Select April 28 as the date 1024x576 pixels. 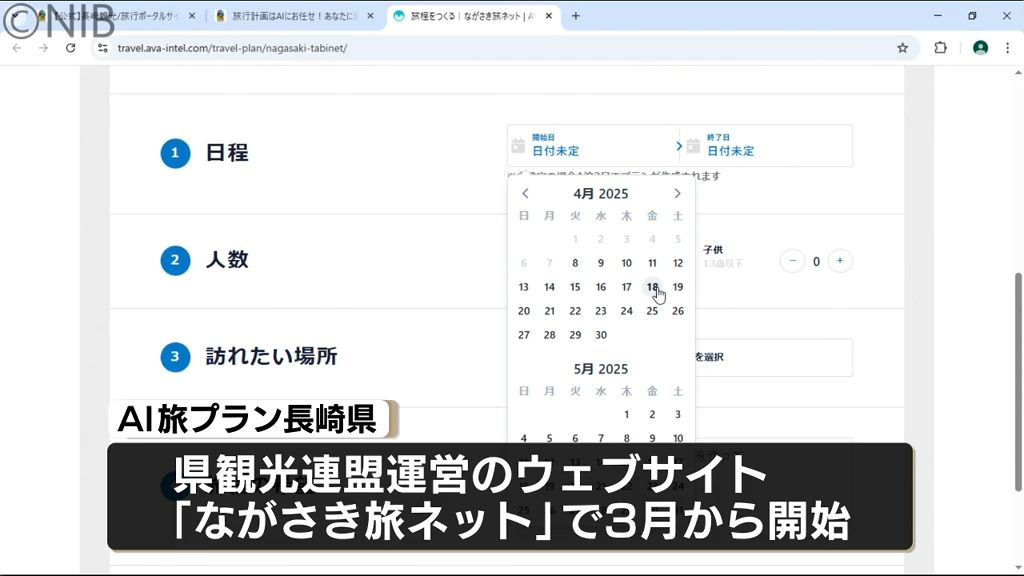[549, 335]
